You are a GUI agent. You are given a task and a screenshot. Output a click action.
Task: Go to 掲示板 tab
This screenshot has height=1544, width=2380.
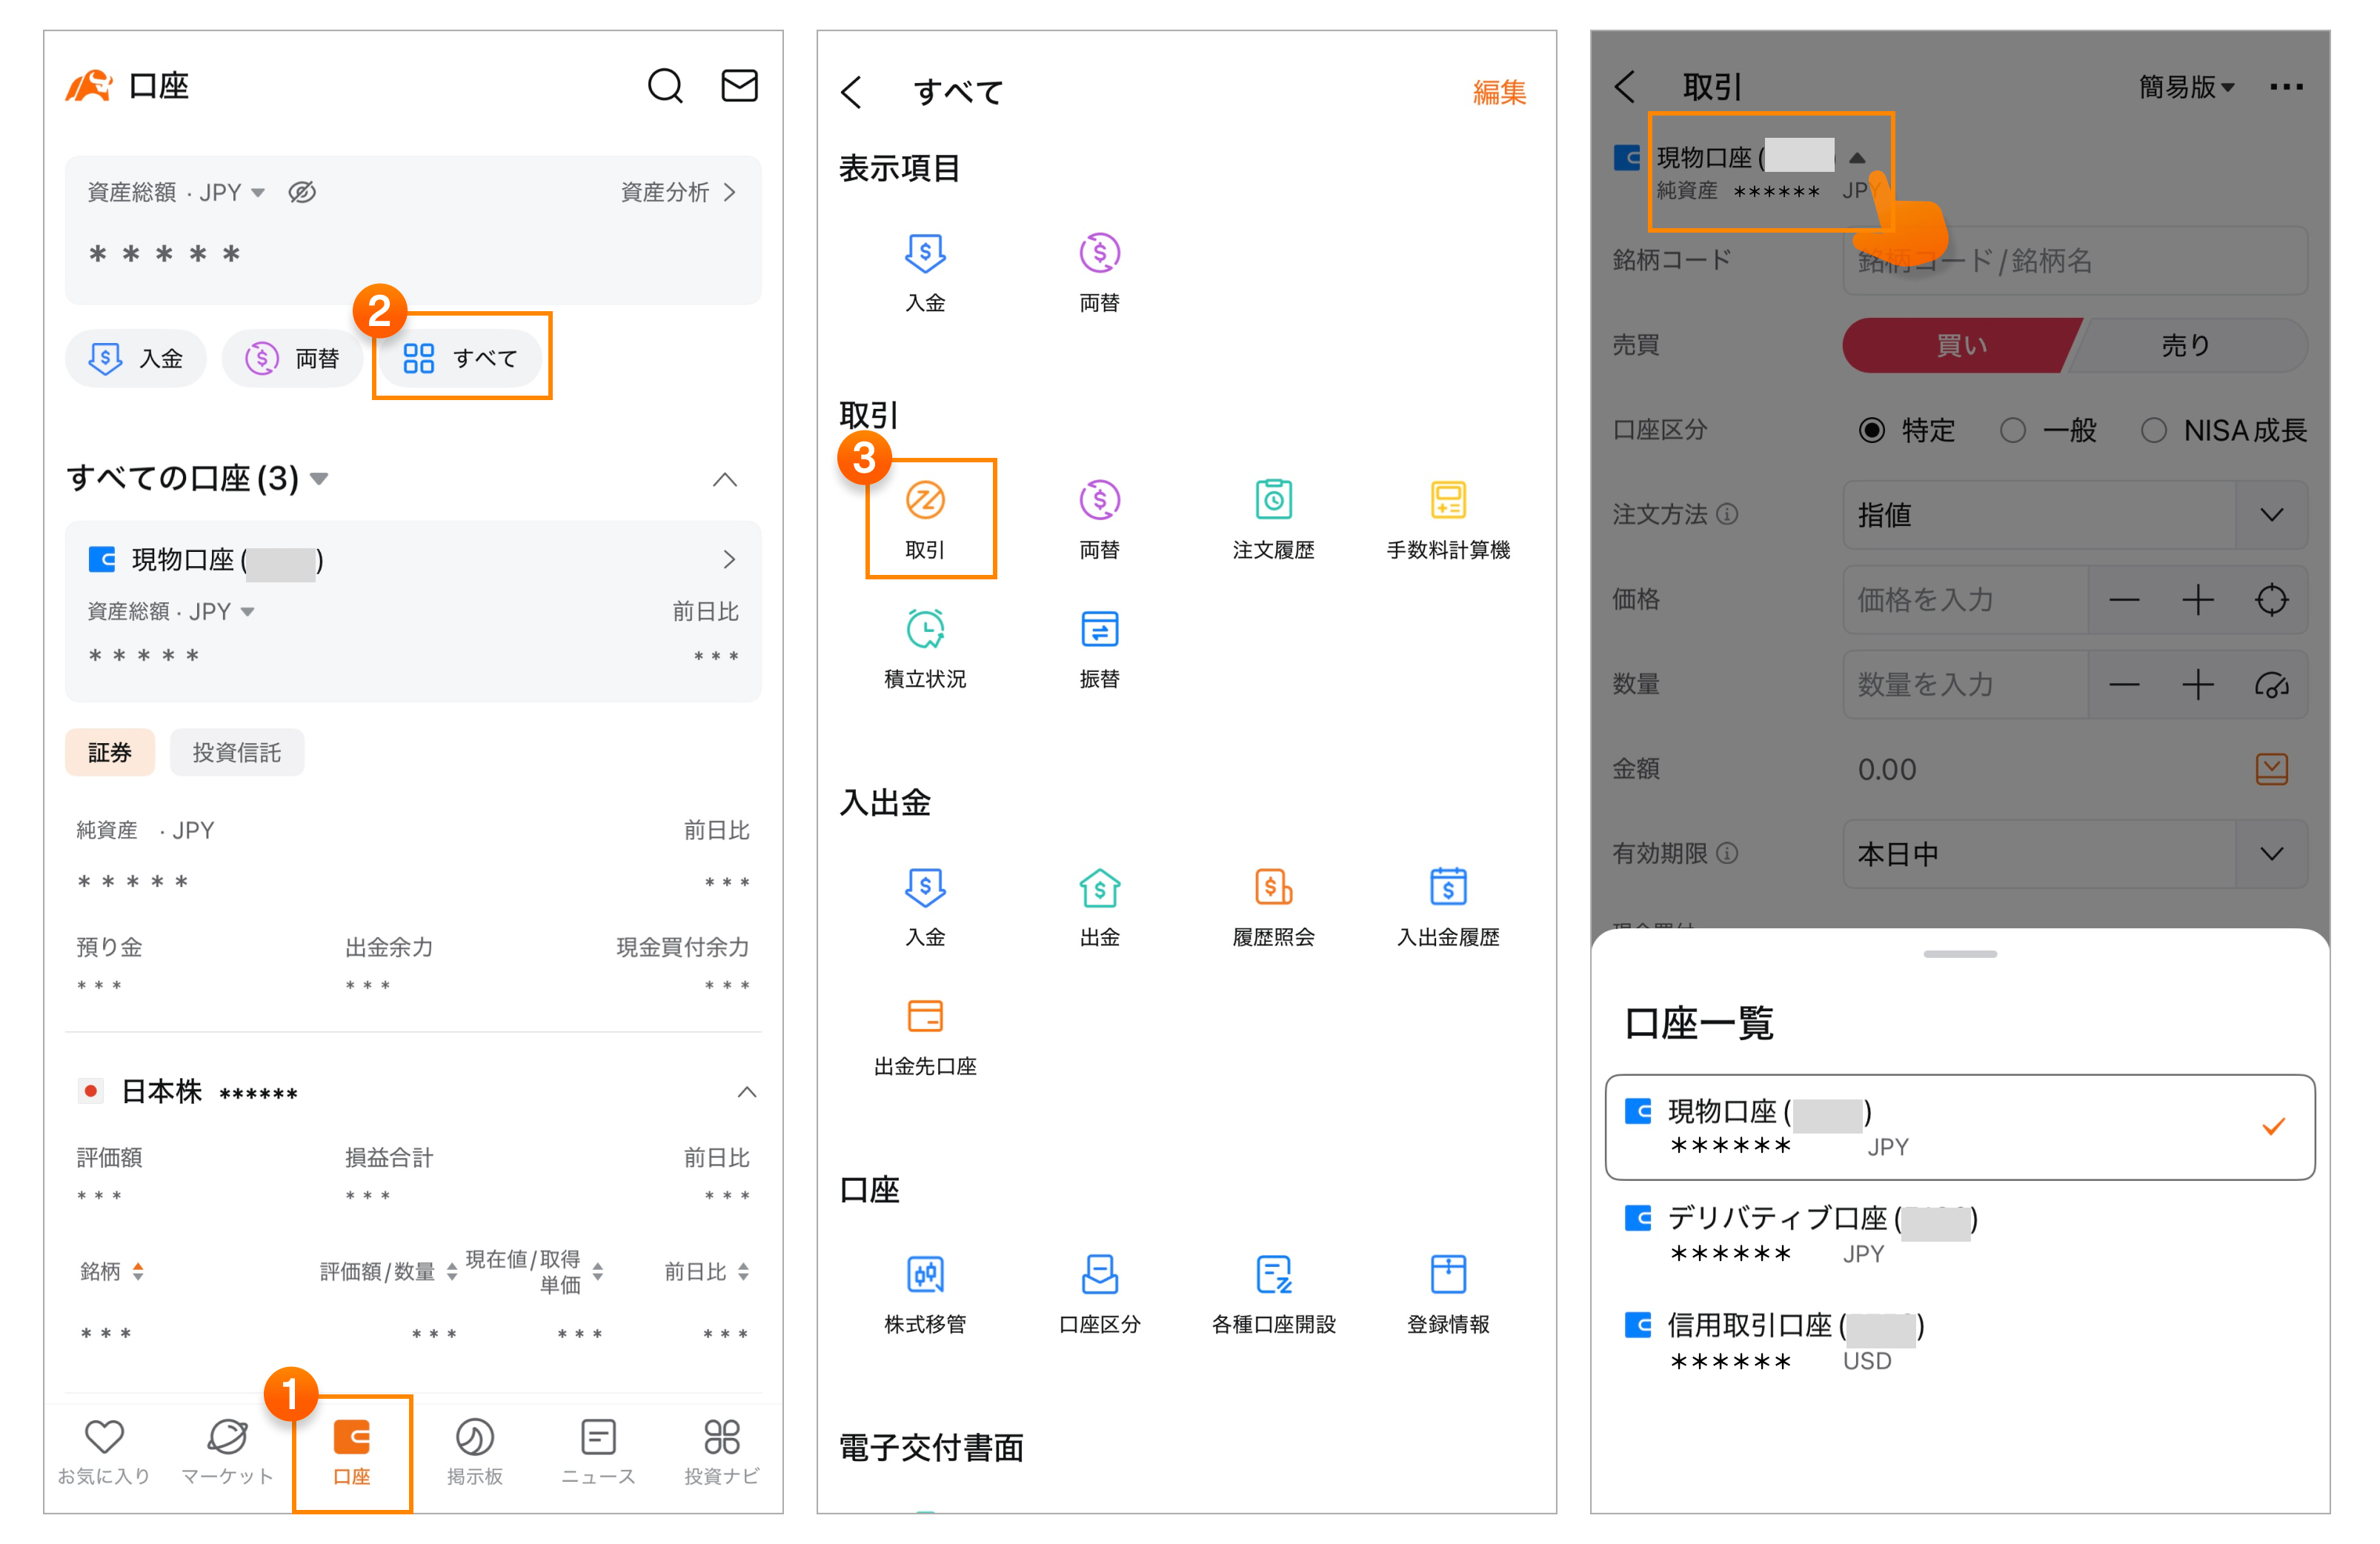pos(475,1452)
